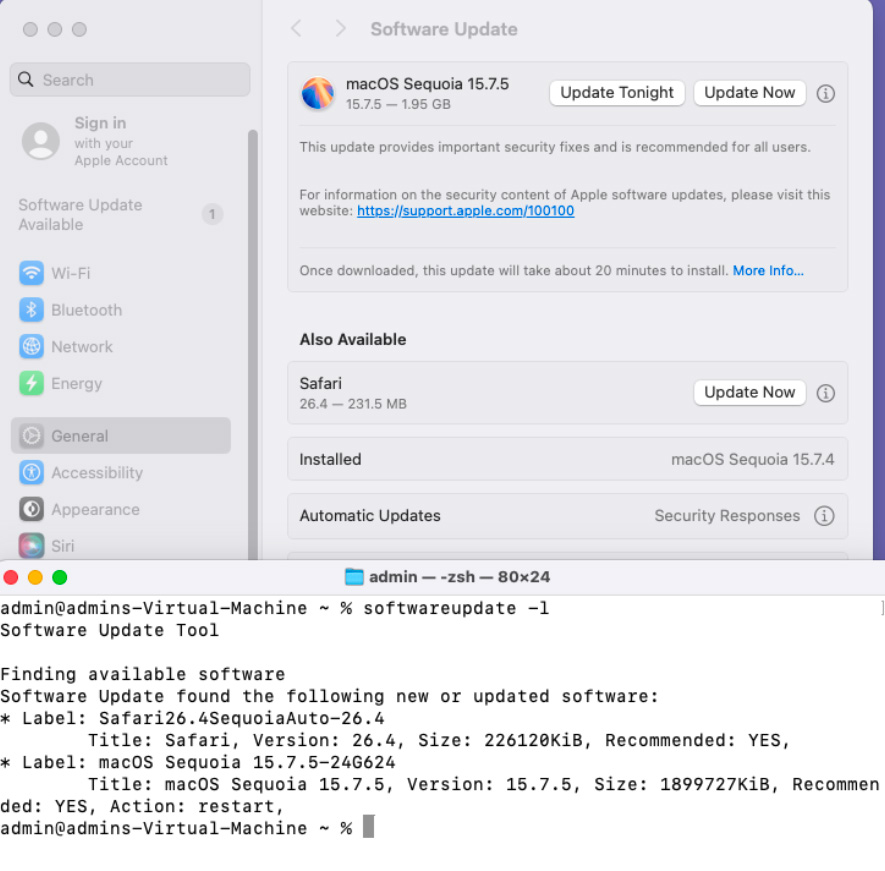Click the More Info… link
Screen dimensions: 885x871
pyautogui.click(x=768, y=271)
